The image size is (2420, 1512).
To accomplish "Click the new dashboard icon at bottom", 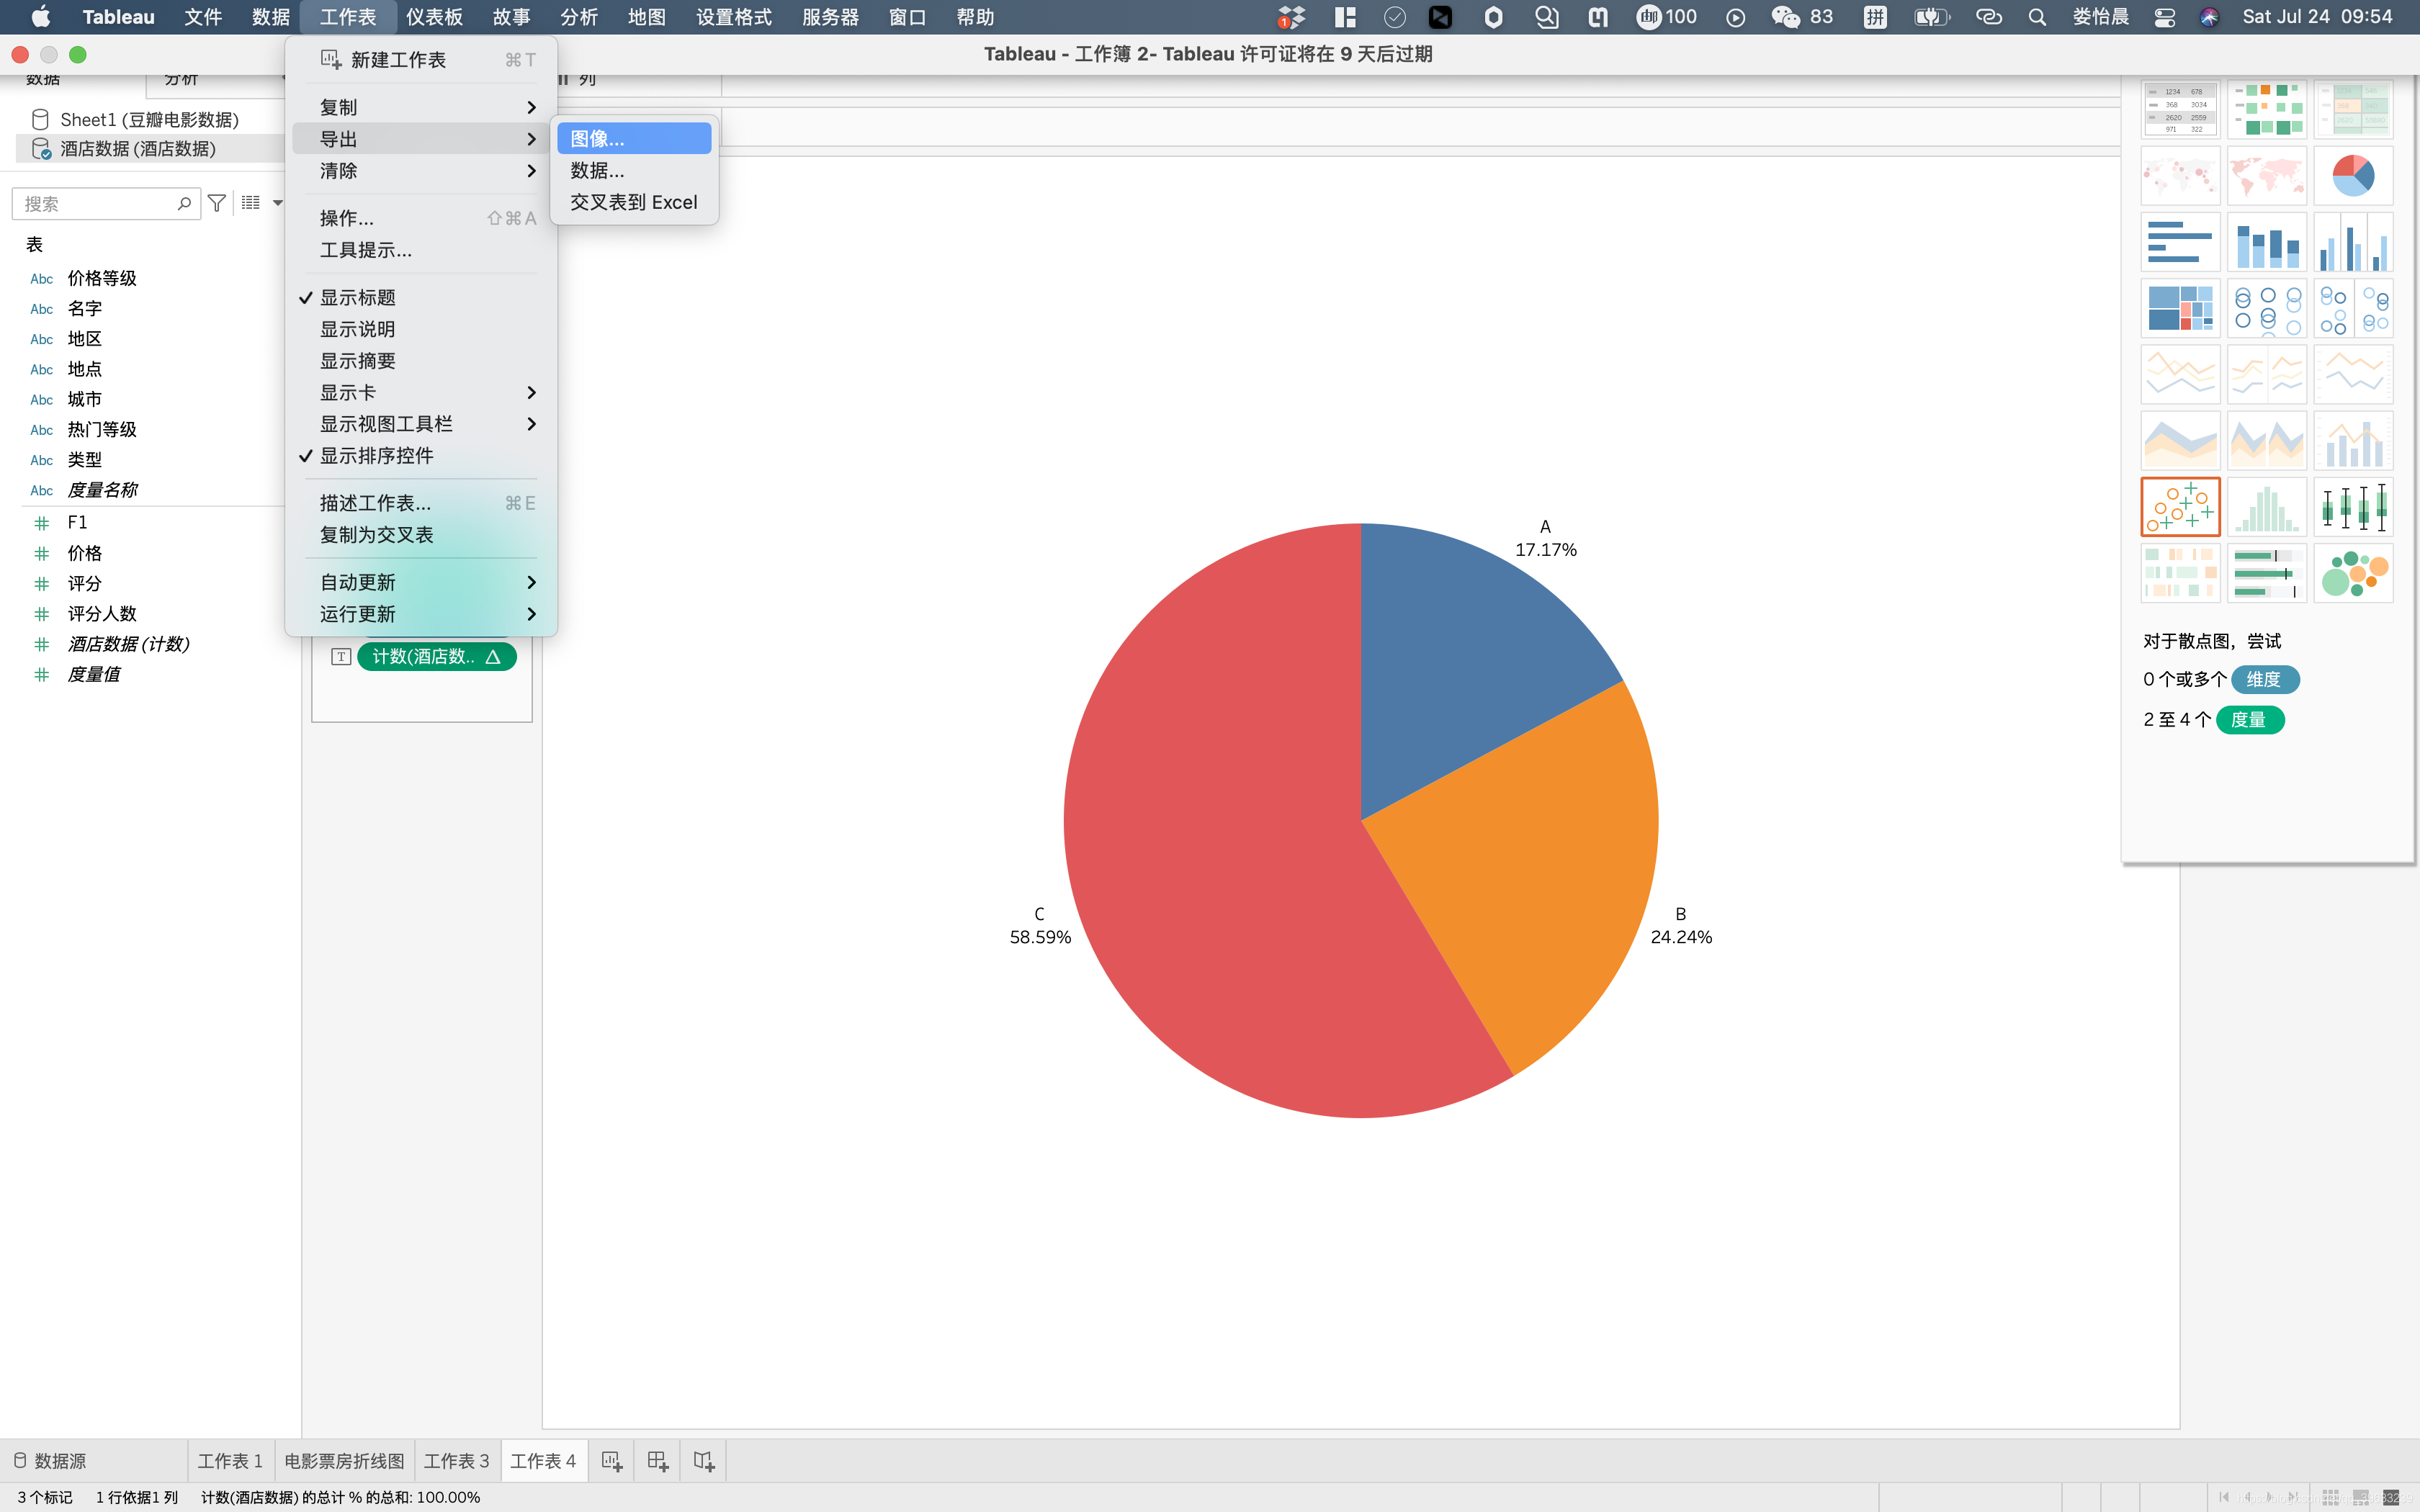I will (657, 1461).
